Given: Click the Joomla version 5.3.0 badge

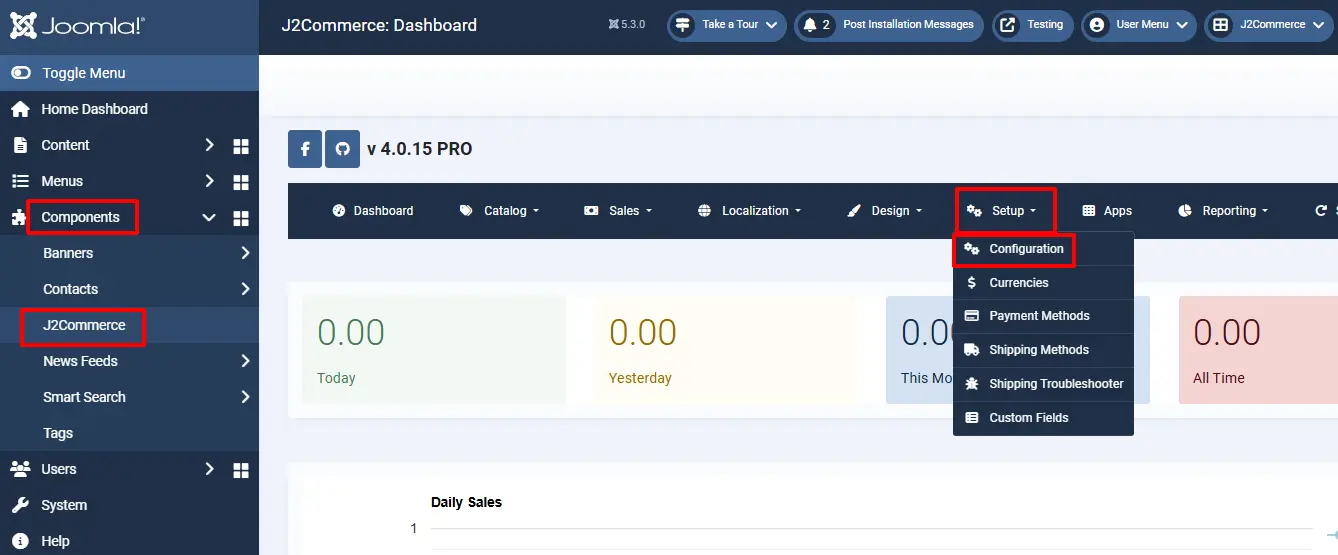Looking at the screenshot, I should [627, 25].
